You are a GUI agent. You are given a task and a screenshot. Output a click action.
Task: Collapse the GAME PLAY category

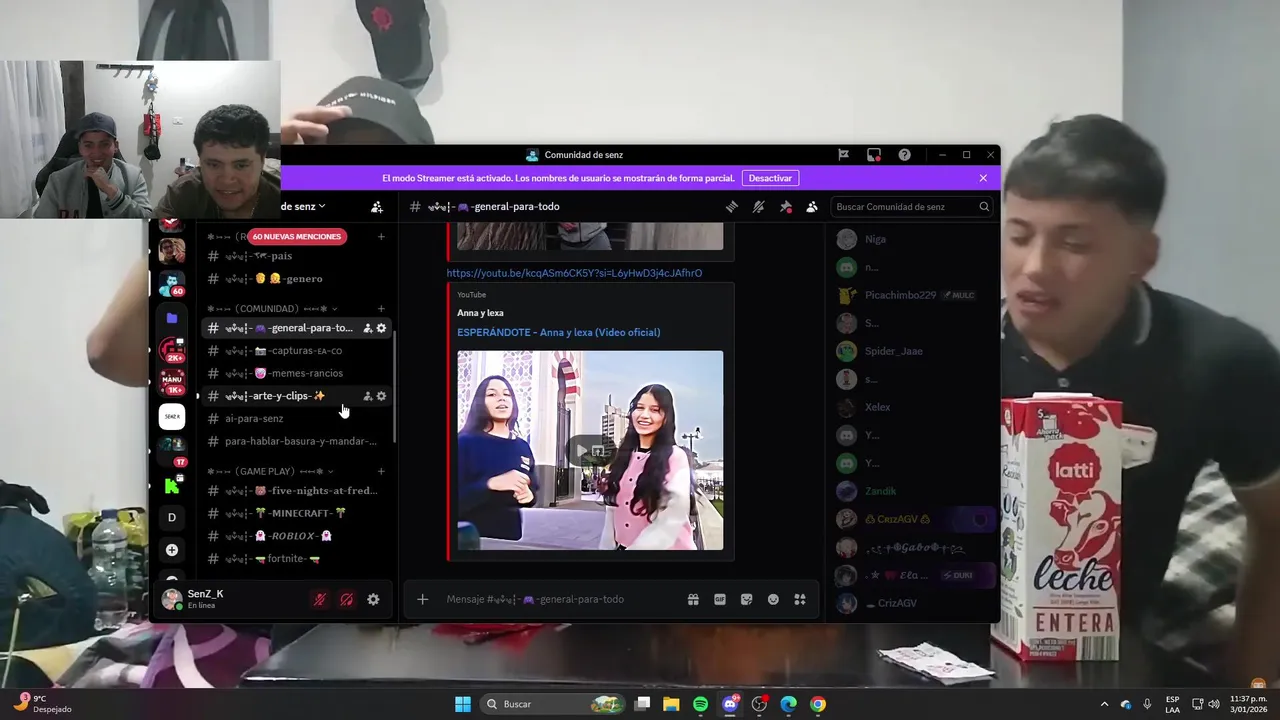pyautogui.click(x=270, y=471)
